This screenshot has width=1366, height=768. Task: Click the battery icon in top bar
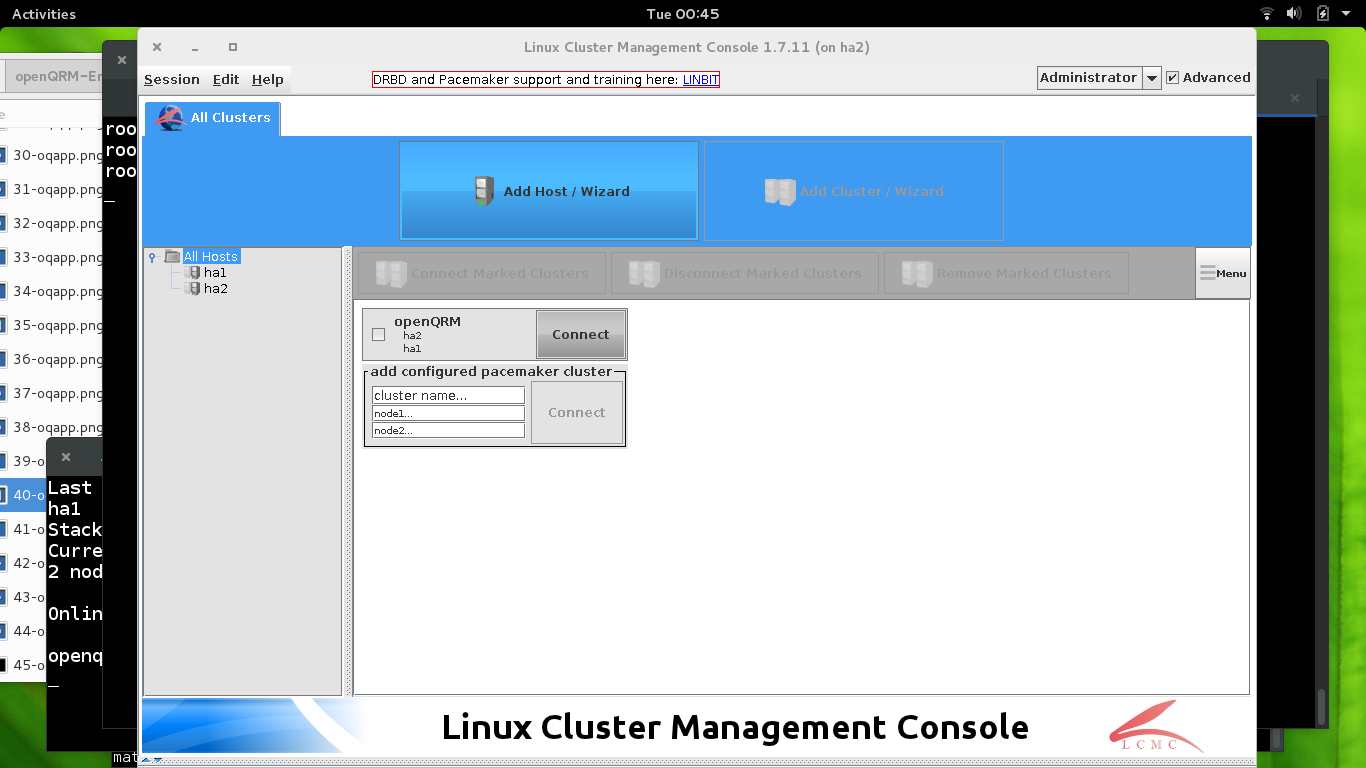[1322, 14]
